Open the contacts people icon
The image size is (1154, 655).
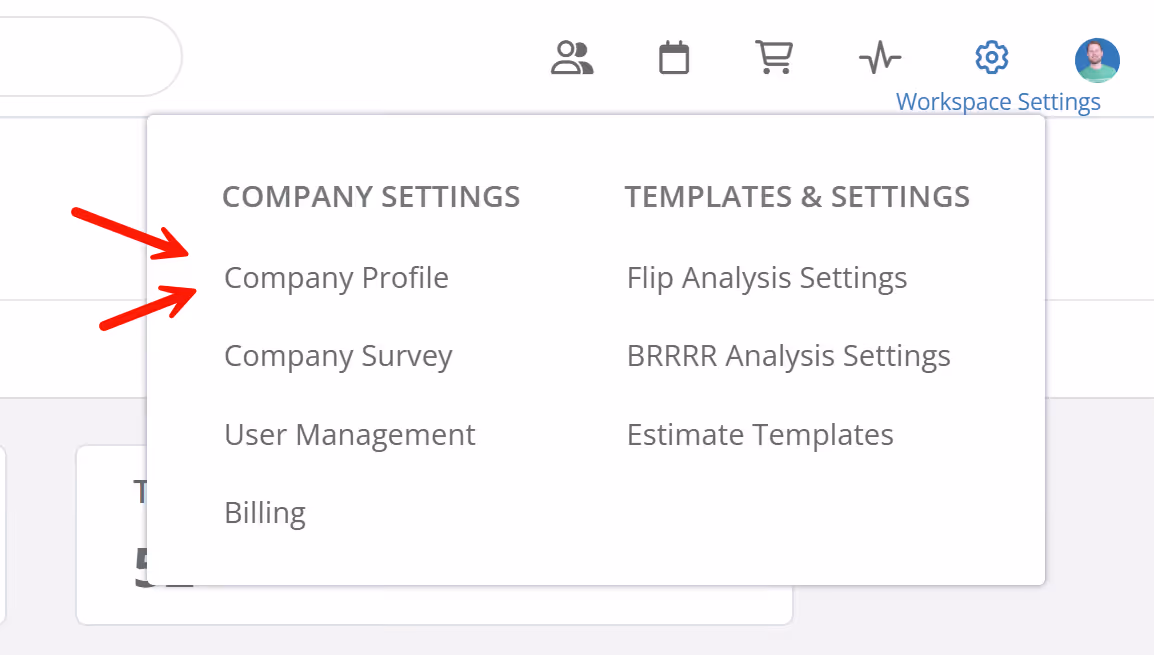click(x=572, y=57)
